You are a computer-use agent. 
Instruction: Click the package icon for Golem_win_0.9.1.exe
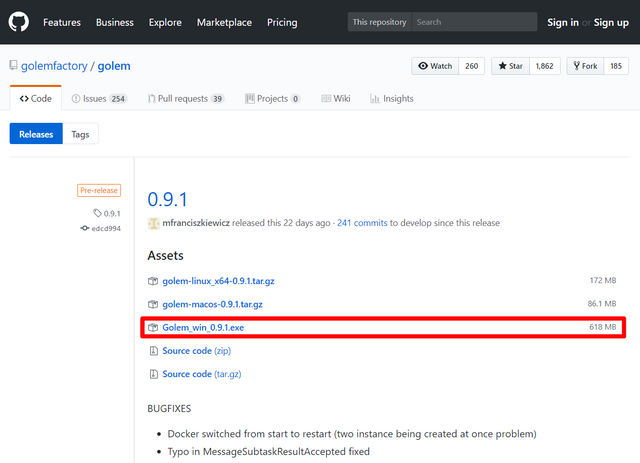[x=153, y=327]
